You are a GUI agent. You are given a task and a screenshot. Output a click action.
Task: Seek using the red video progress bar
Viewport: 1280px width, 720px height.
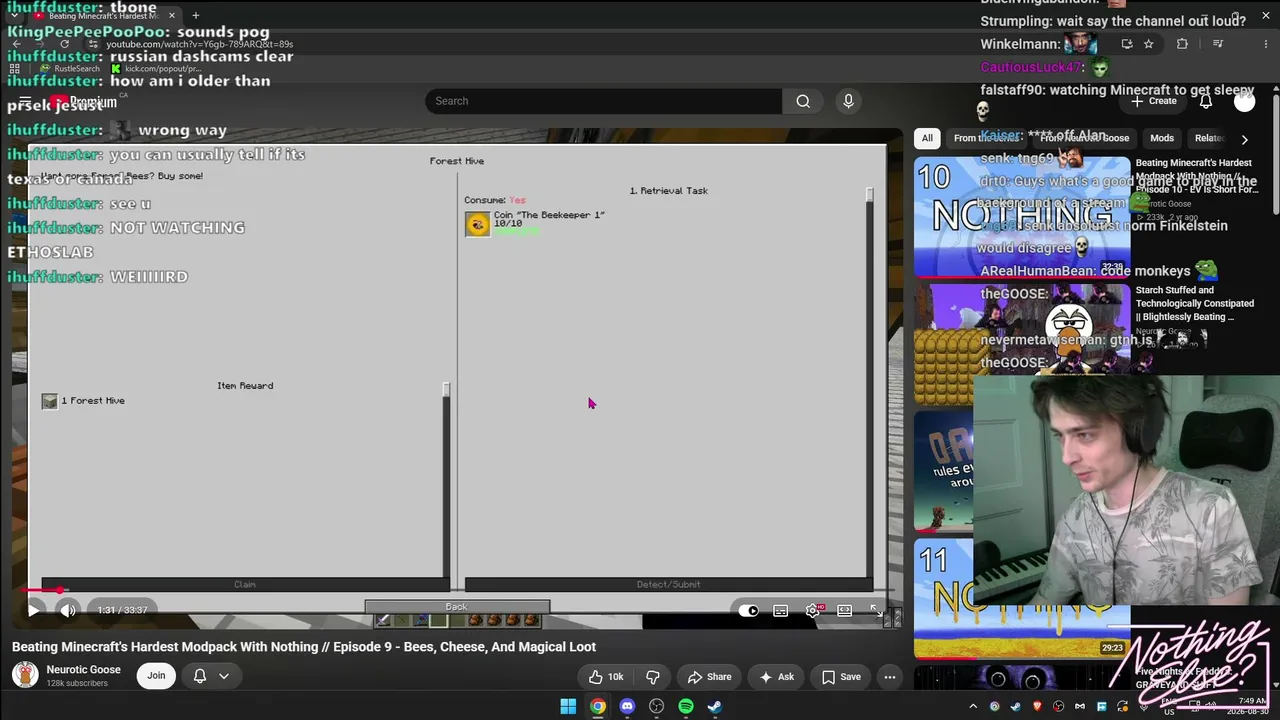tap(456, 590)
